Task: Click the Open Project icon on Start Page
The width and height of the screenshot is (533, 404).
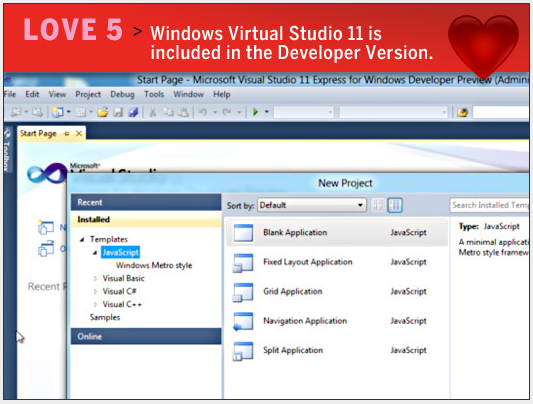Action: tap(46, 249)
